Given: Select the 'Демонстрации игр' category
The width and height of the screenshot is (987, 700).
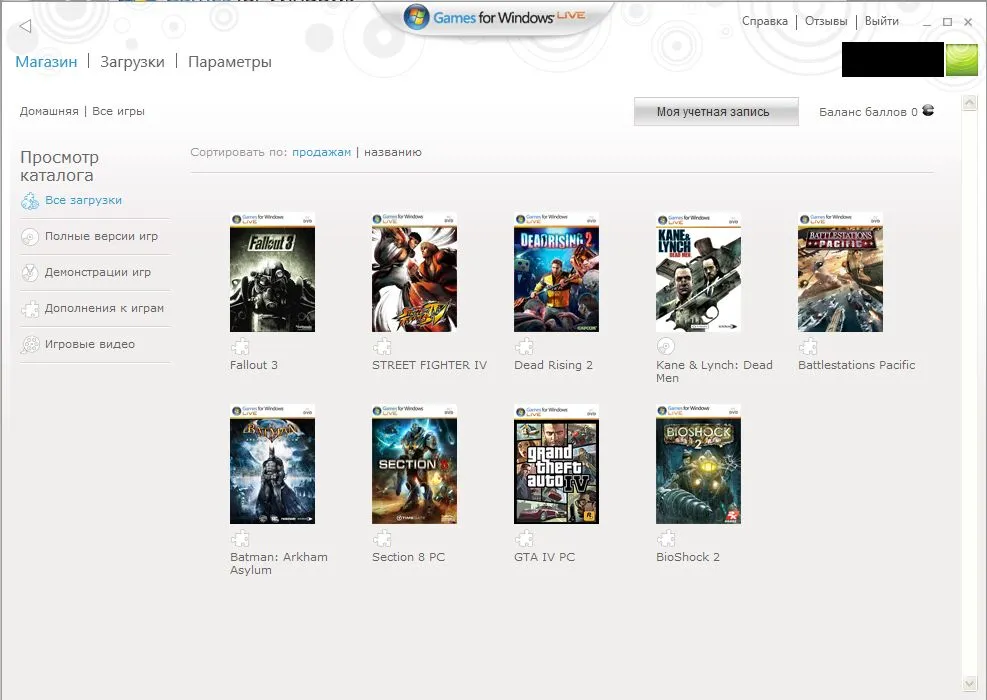Looking at the screenshot, I should (98, 272).
